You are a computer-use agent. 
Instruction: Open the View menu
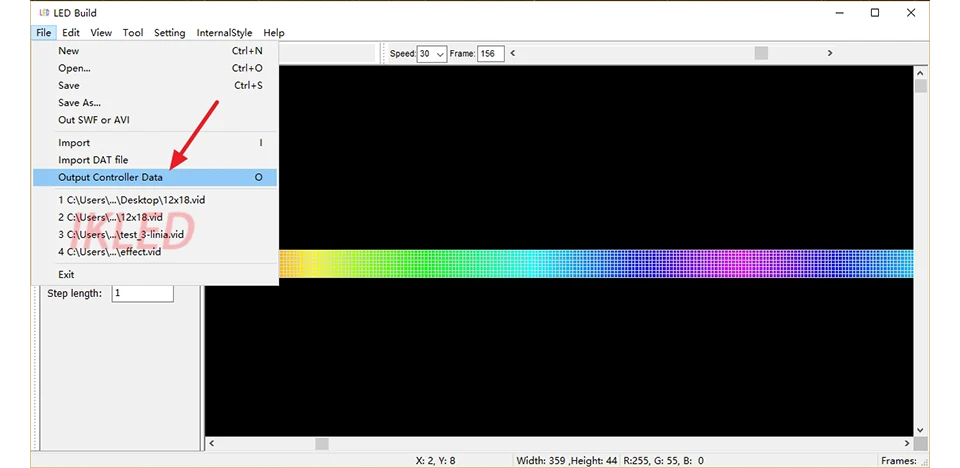click(101, 32)
